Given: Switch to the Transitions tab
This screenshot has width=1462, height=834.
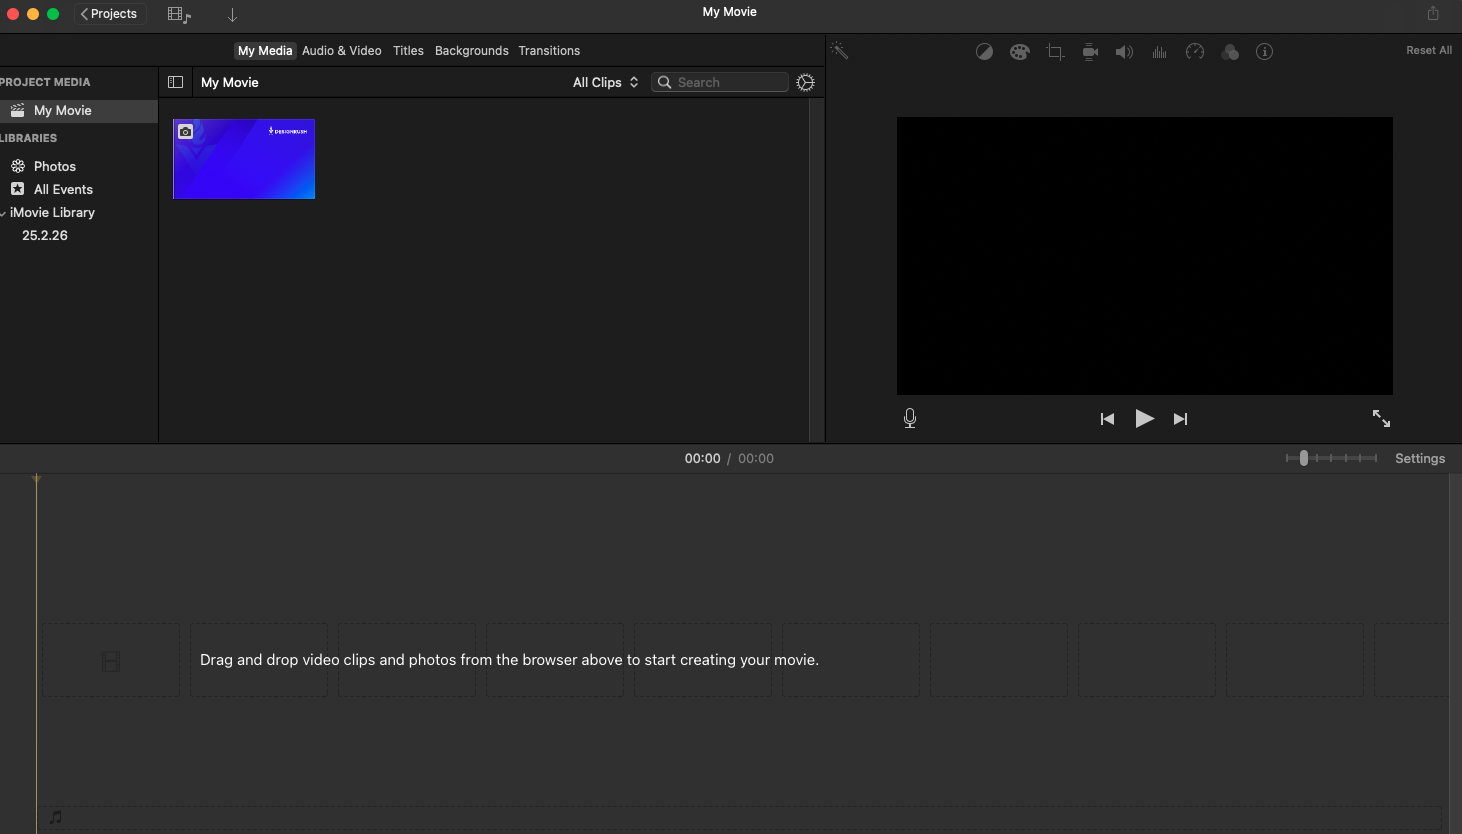Looking at the screenshot, I should 549,51.
